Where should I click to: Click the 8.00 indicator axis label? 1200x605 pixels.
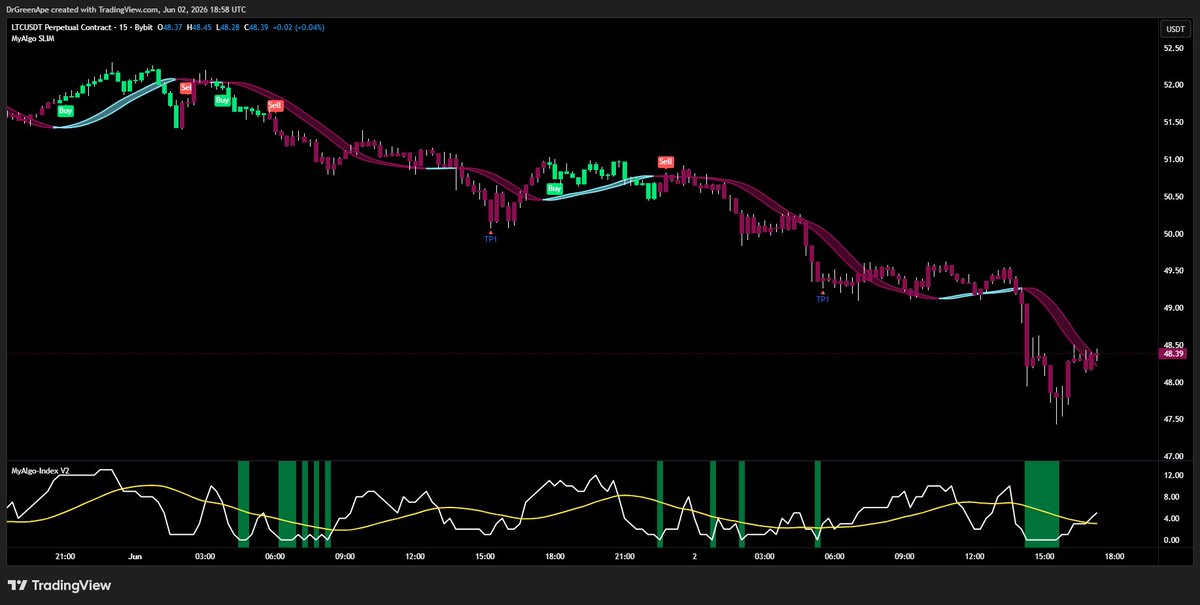coord(1174,498)
